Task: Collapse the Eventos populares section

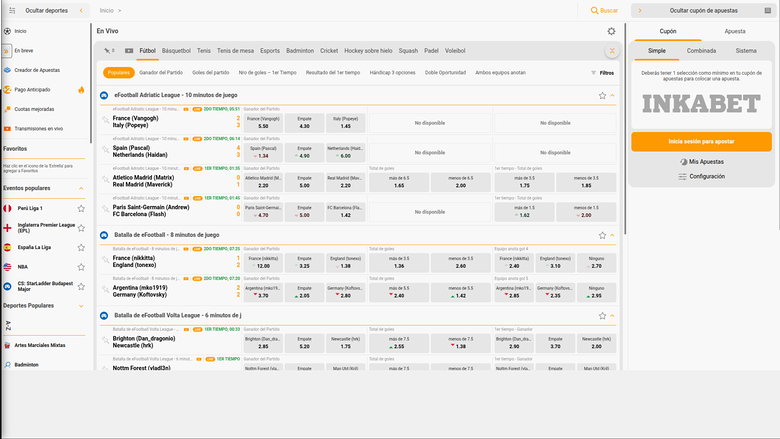Action: point(81,188)
